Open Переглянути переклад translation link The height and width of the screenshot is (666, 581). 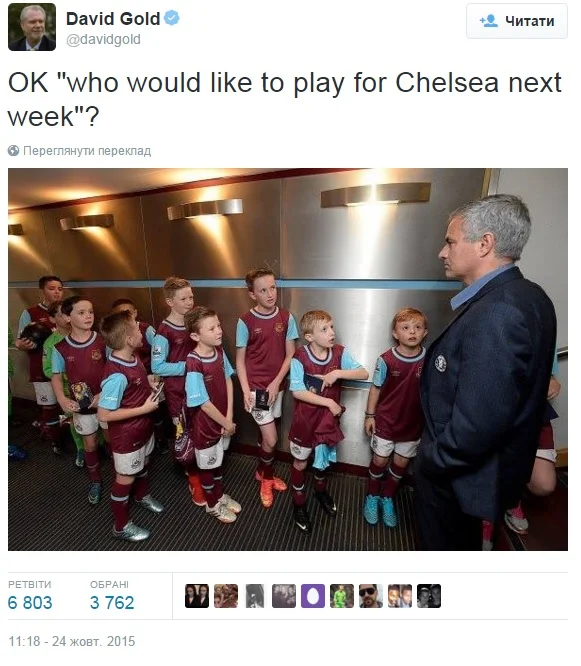tap(87, 151)
